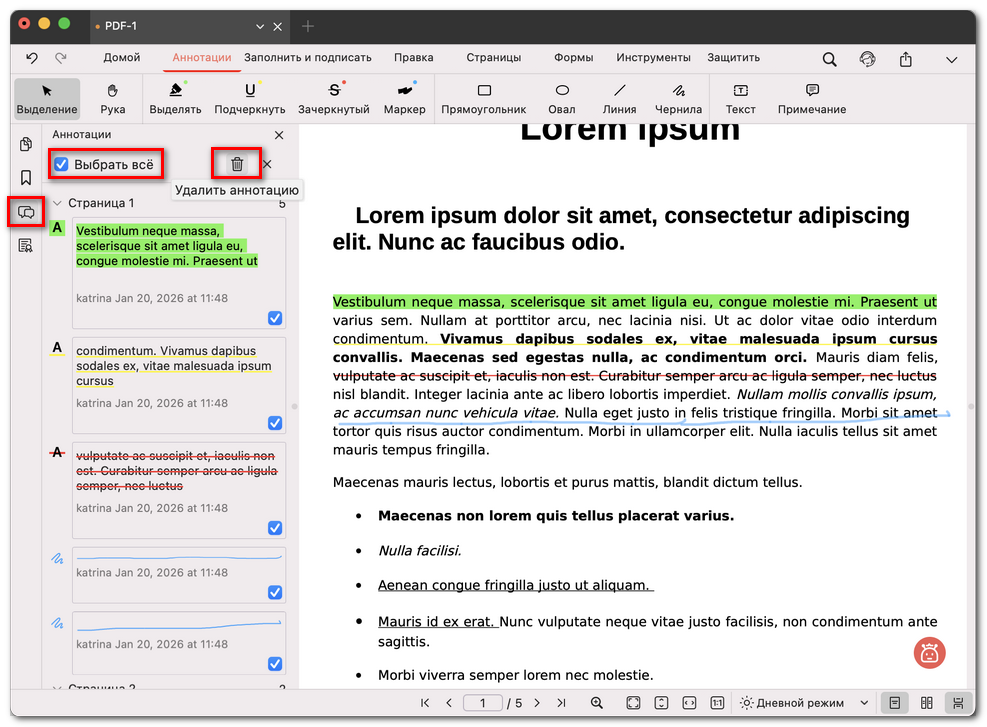The height and width of the screenshot is (727, 987).
Task: Open the bookmarks sidebar panel
Action: pyautogui.click(x=26, y=178)
